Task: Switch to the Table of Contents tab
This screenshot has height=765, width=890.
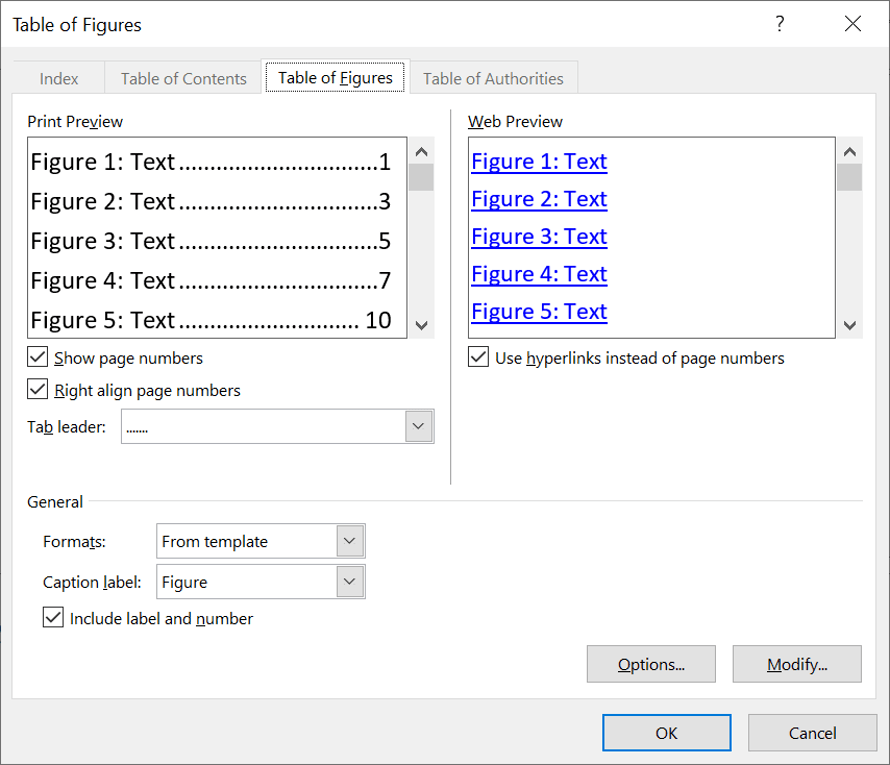Action: tap(183, 78)
